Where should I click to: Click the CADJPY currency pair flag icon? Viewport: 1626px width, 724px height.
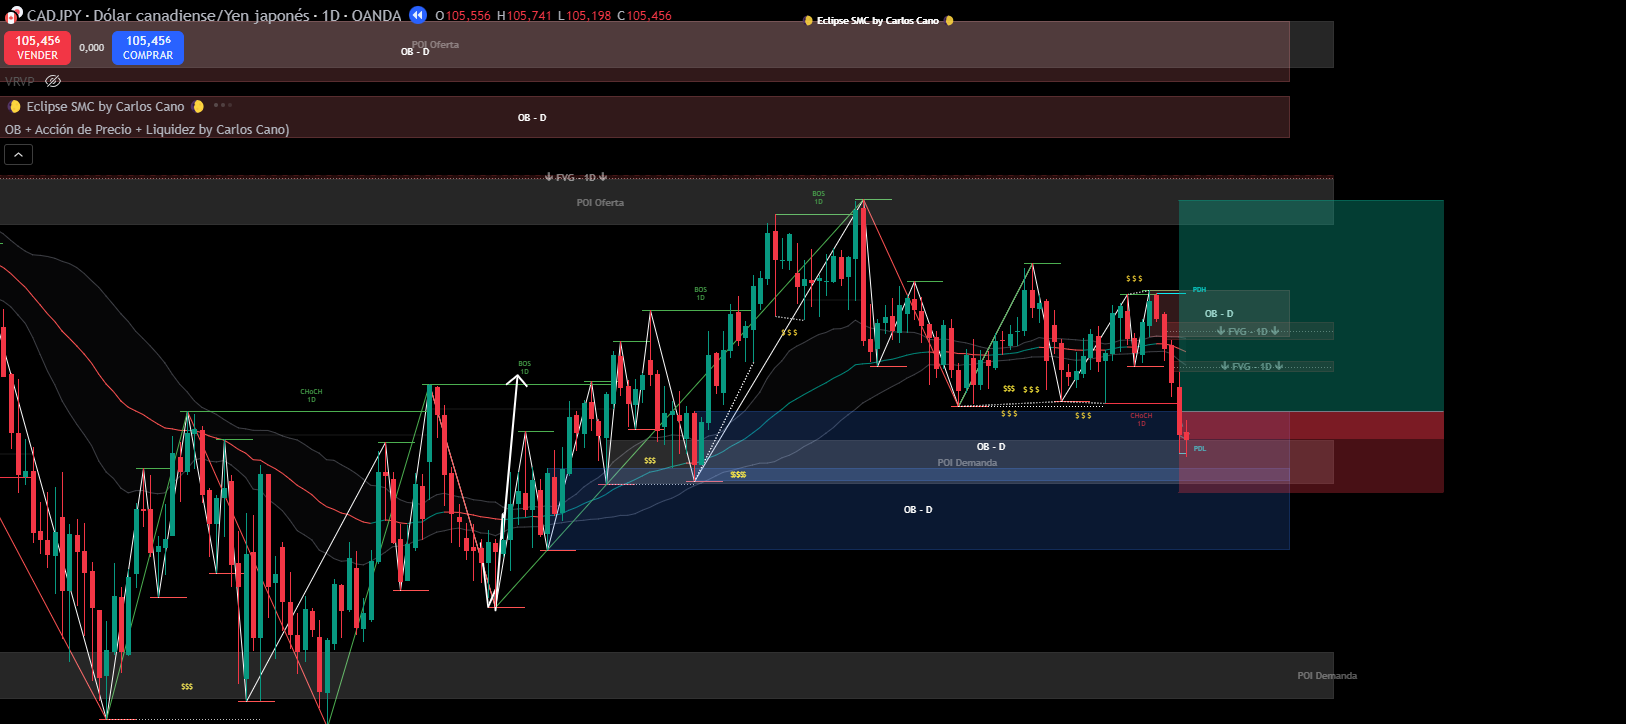click(13, 14)
